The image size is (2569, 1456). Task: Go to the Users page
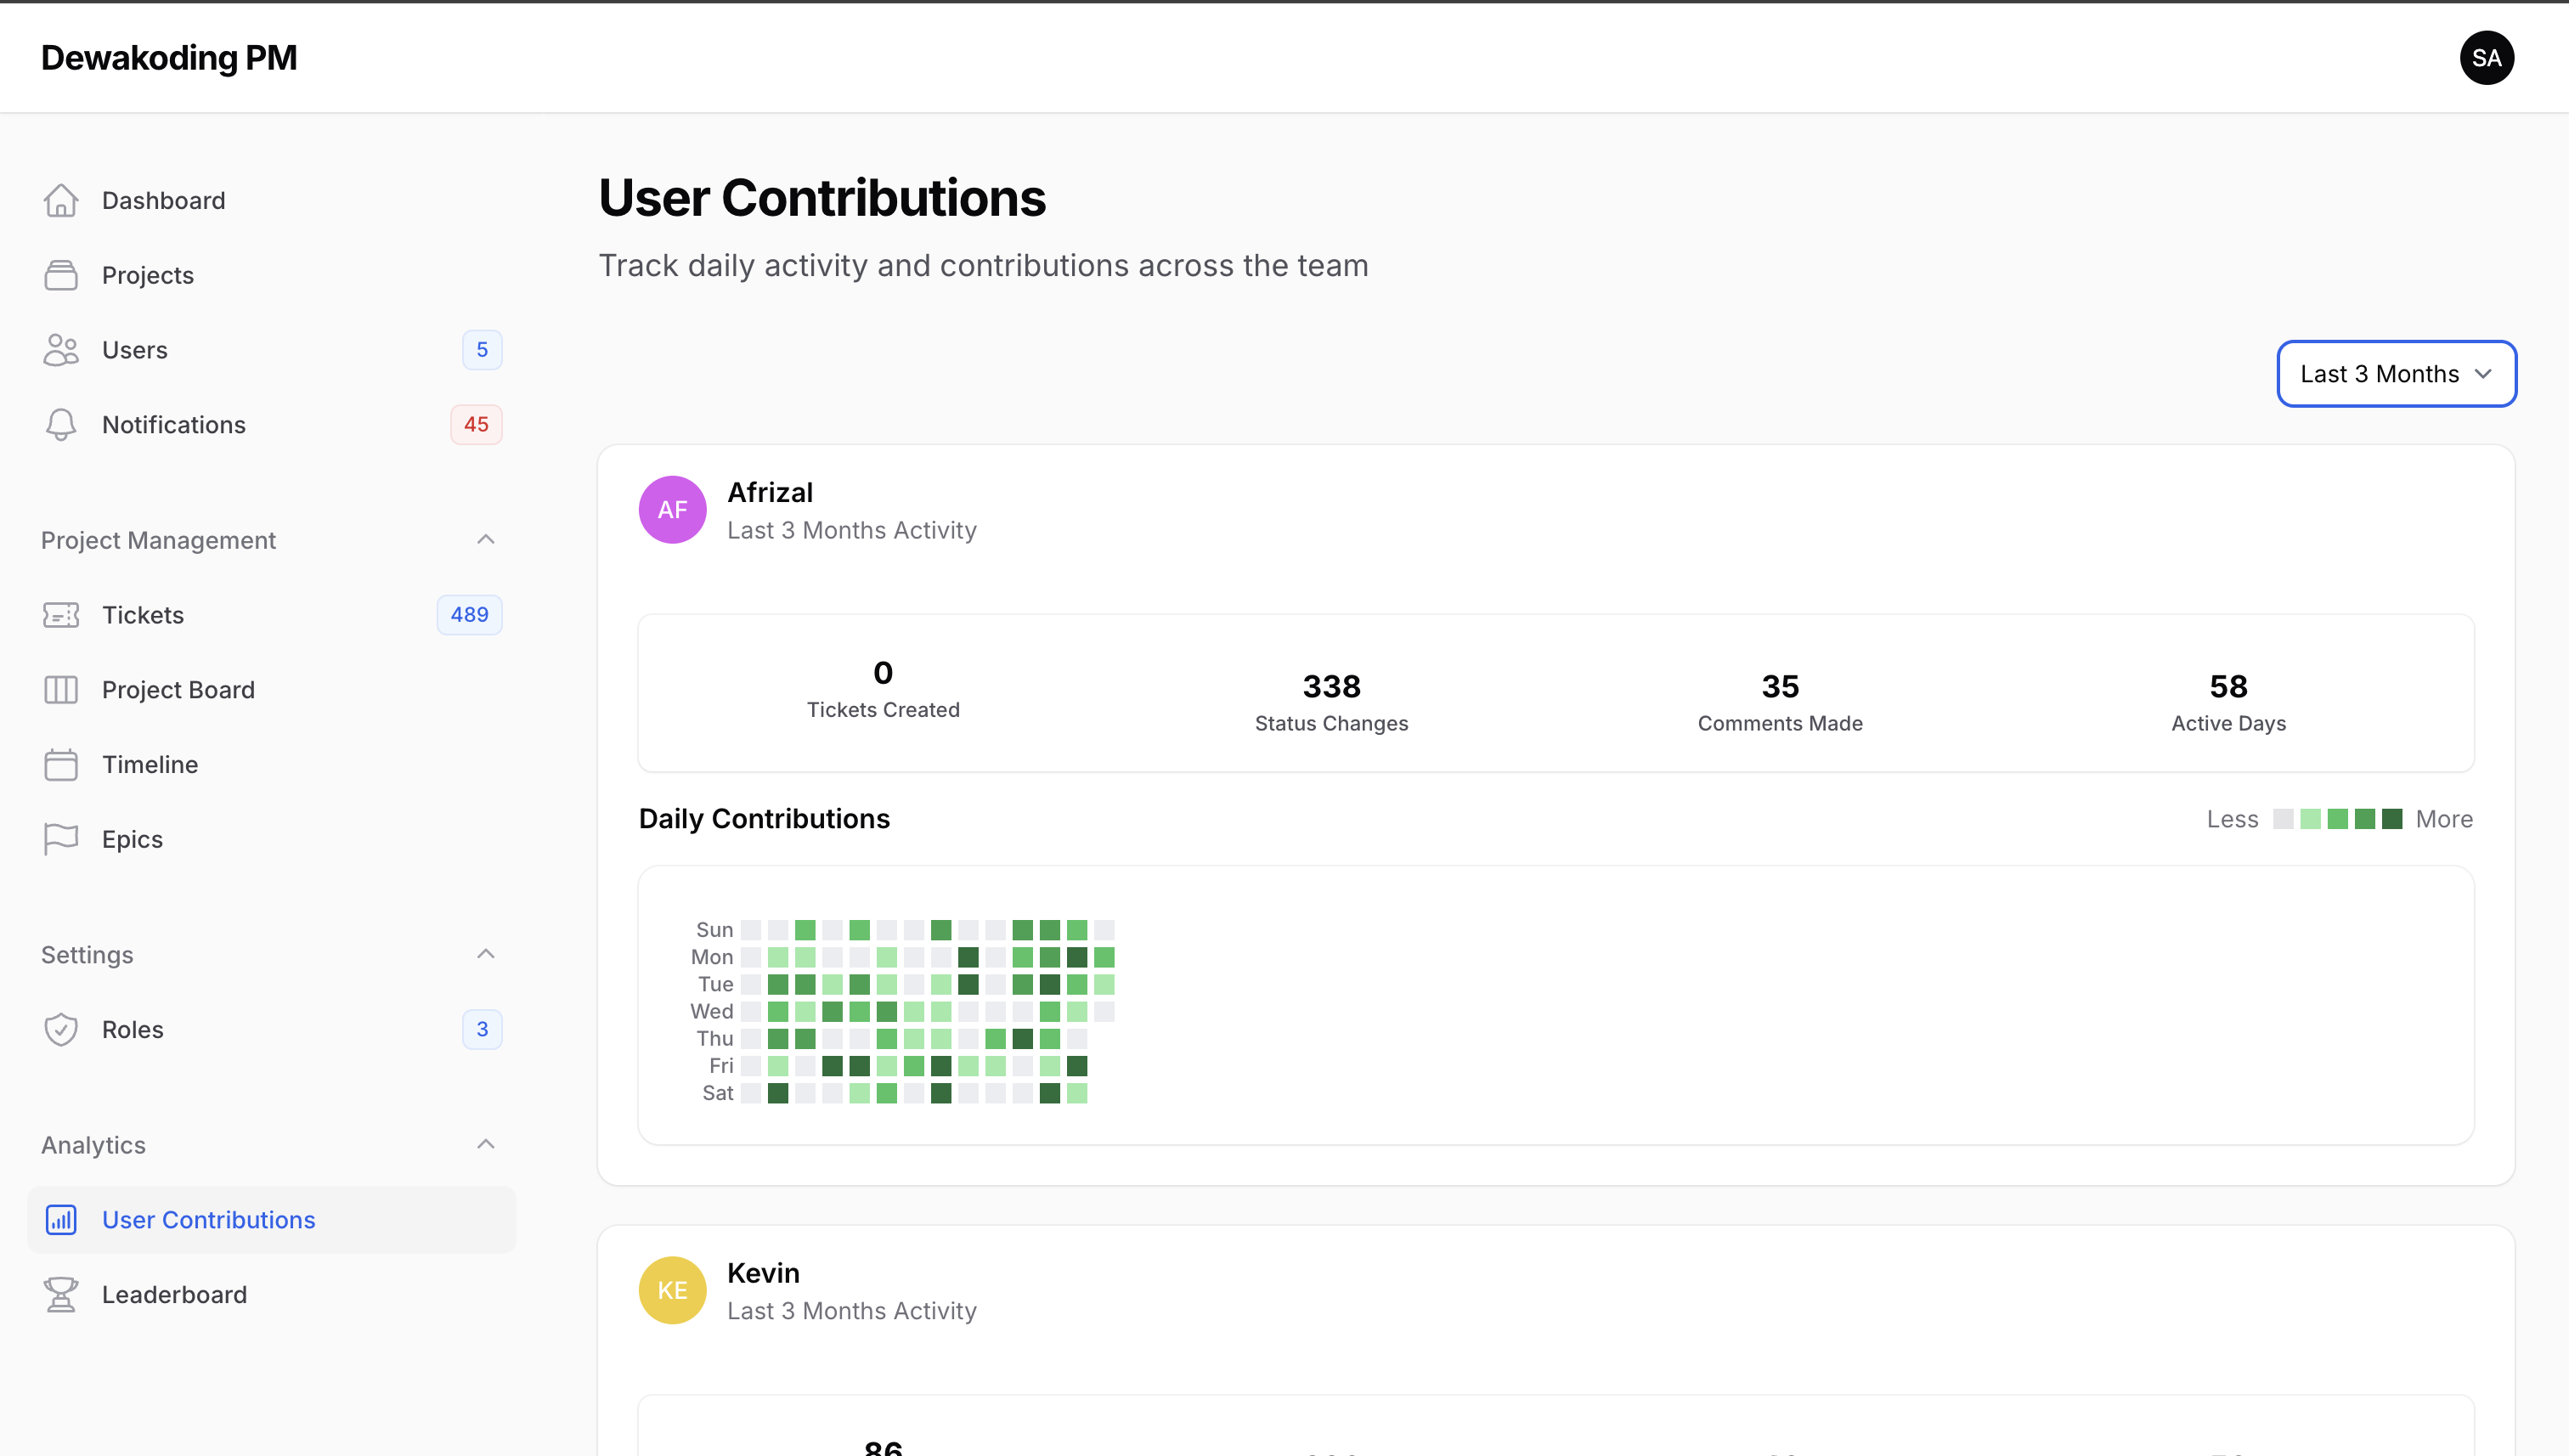[x=135, y=350]
